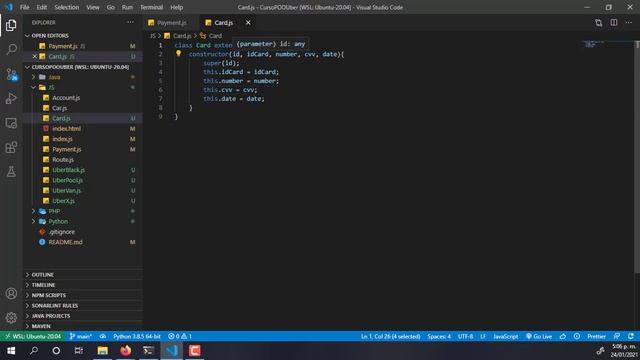The height and width of the screenshot is (360, 640).
Task: Open the Explorer view in activity bar
Action: [11, 25]
